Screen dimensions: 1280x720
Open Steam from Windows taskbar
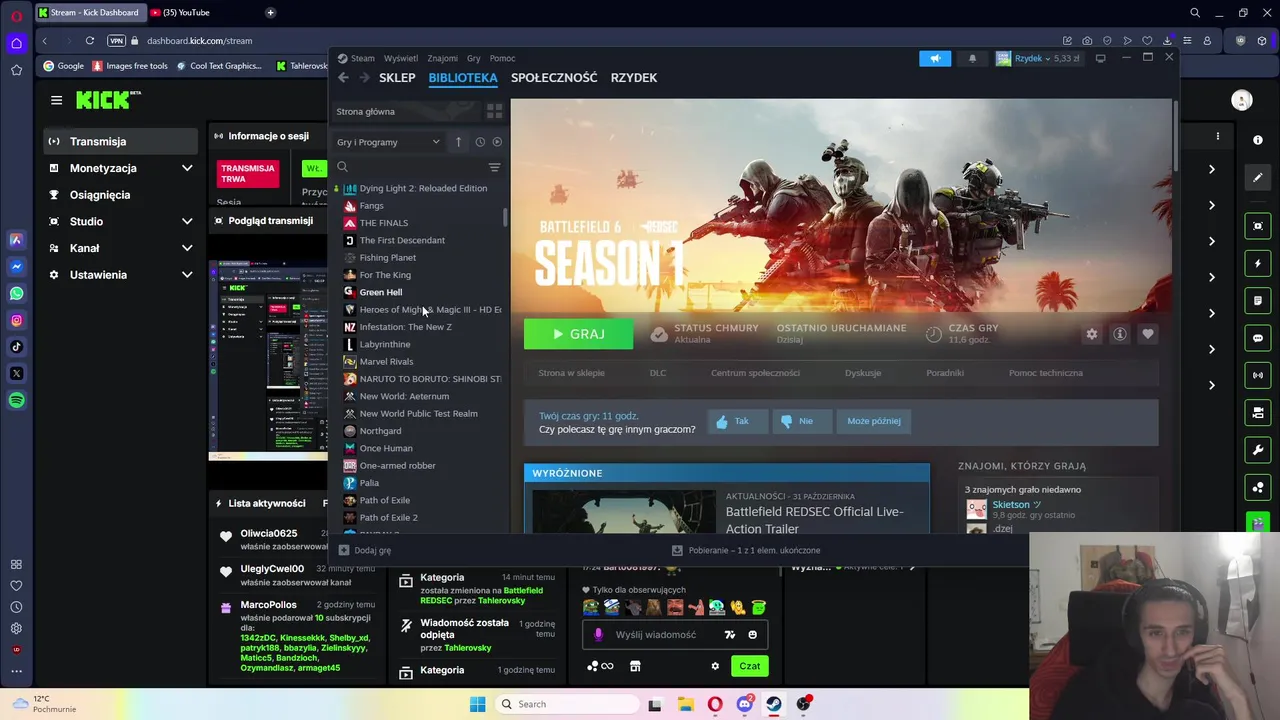(x=774, y=704)
